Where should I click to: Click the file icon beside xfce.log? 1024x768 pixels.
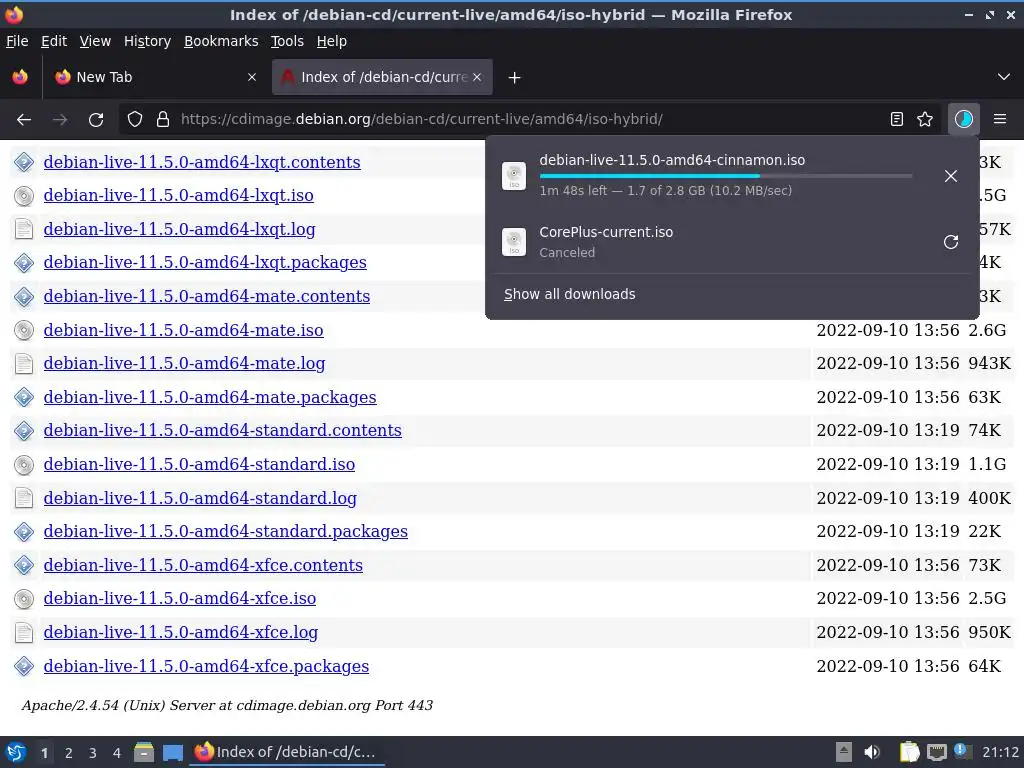point(24,633)
